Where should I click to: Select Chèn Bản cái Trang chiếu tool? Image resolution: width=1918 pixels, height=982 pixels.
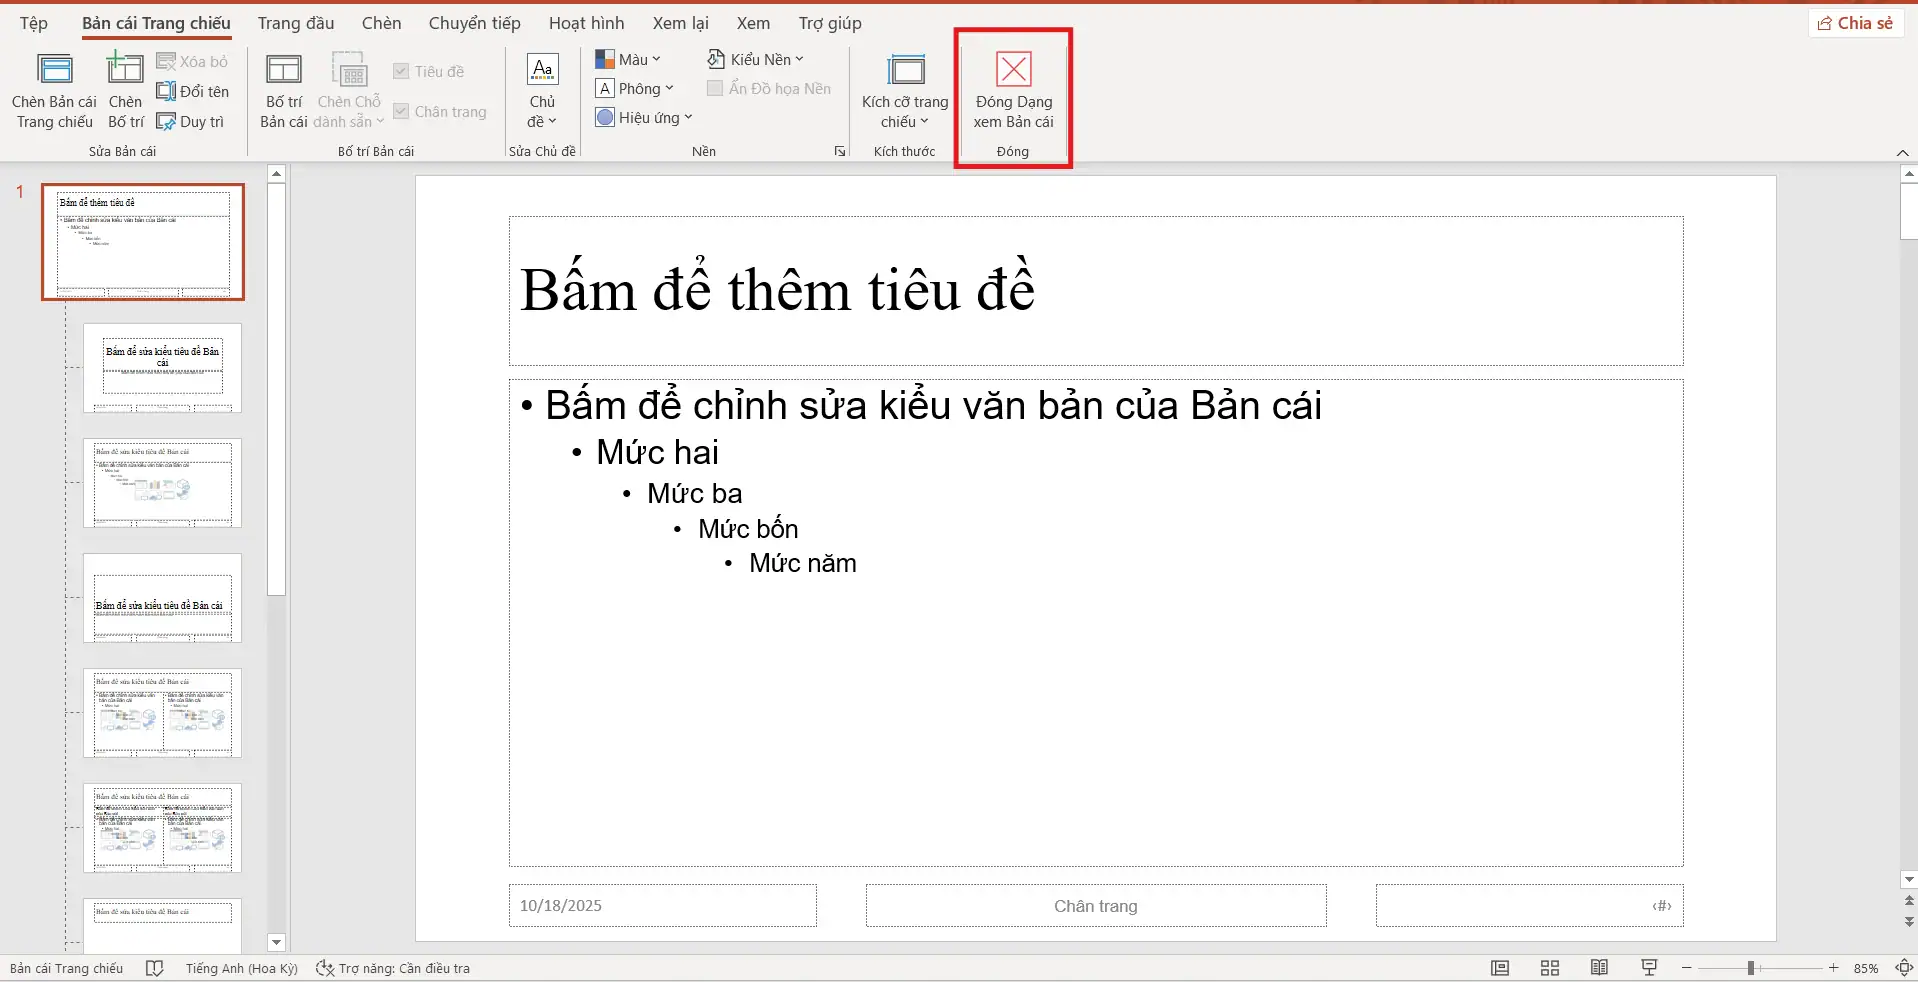pos(54,90)
